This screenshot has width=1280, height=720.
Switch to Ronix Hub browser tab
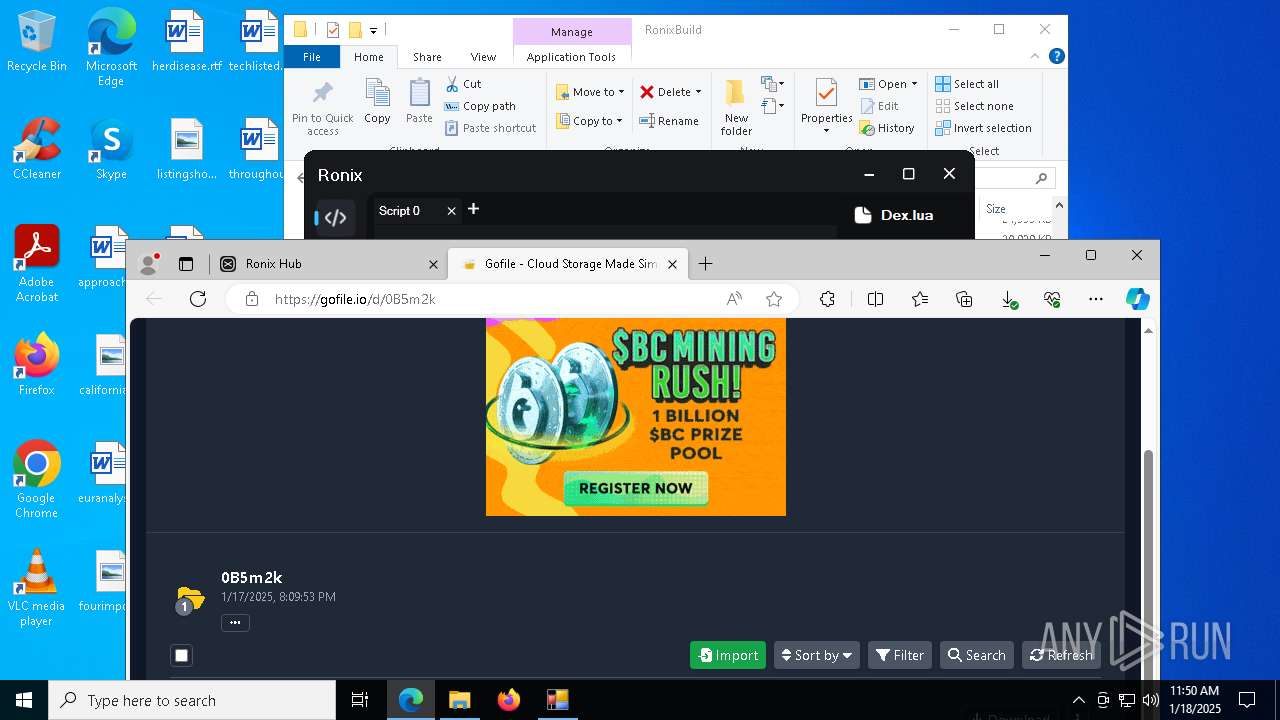(x=328, y=264)
